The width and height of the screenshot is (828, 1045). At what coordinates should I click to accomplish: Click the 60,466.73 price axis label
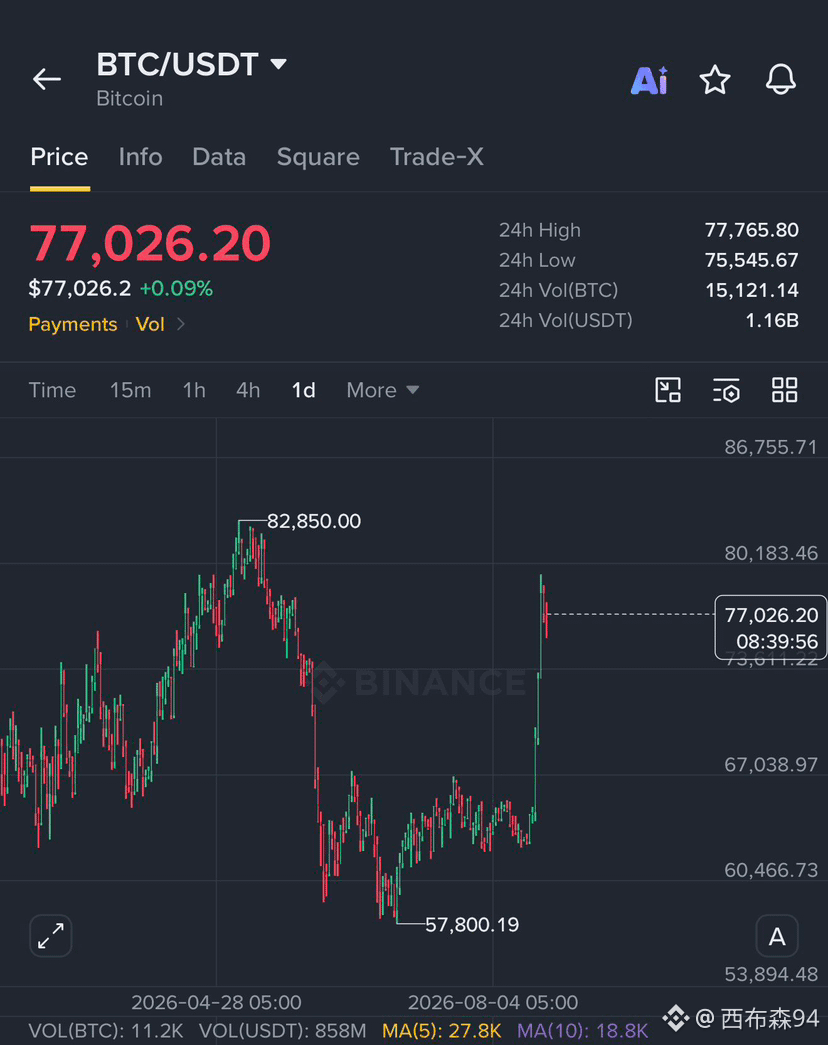tap(771, 870)
